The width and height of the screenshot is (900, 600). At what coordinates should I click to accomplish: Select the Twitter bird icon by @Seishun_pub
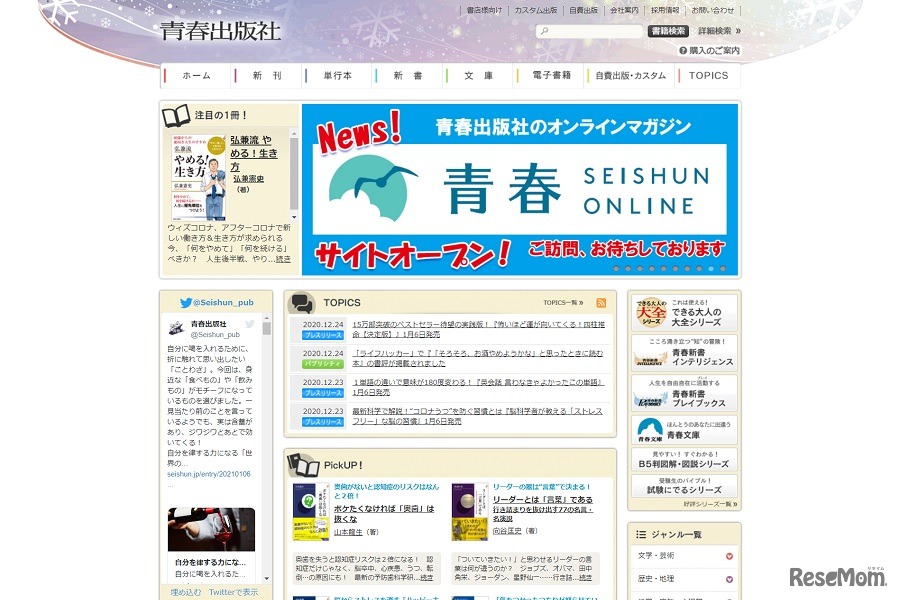(x=185, y=302)
